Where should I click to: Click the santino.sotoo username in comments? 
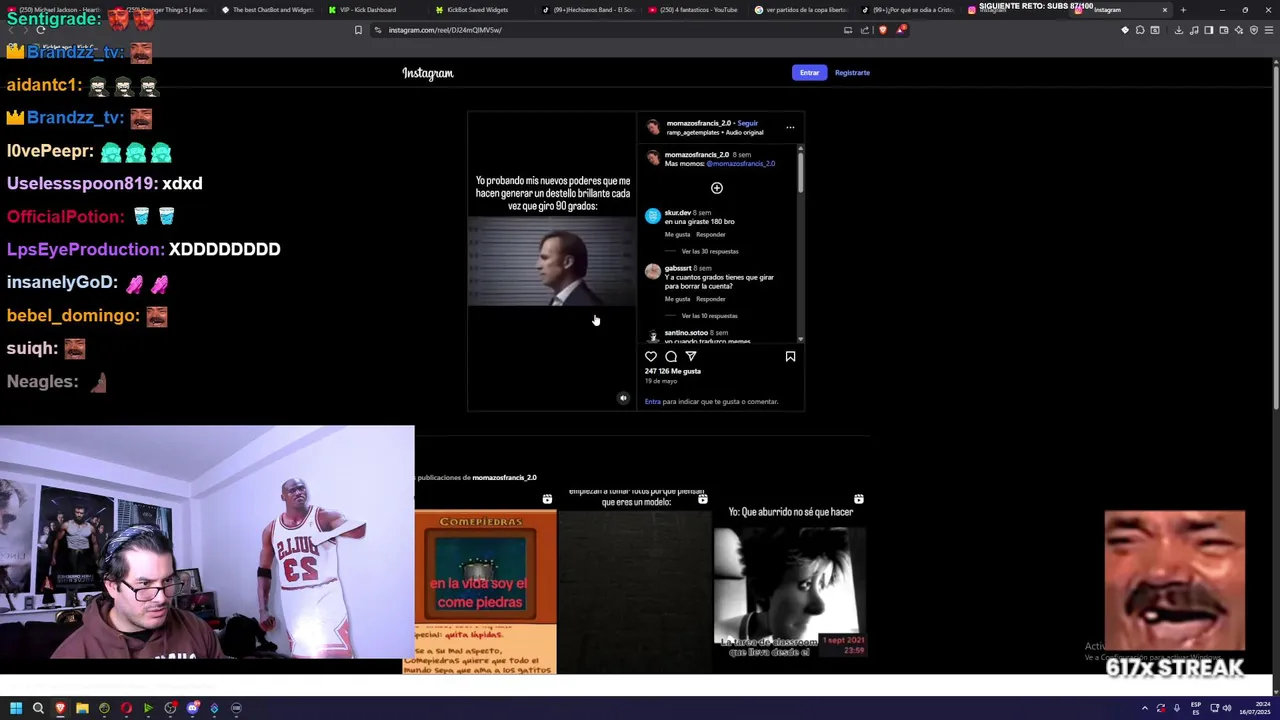click(686, 332)
